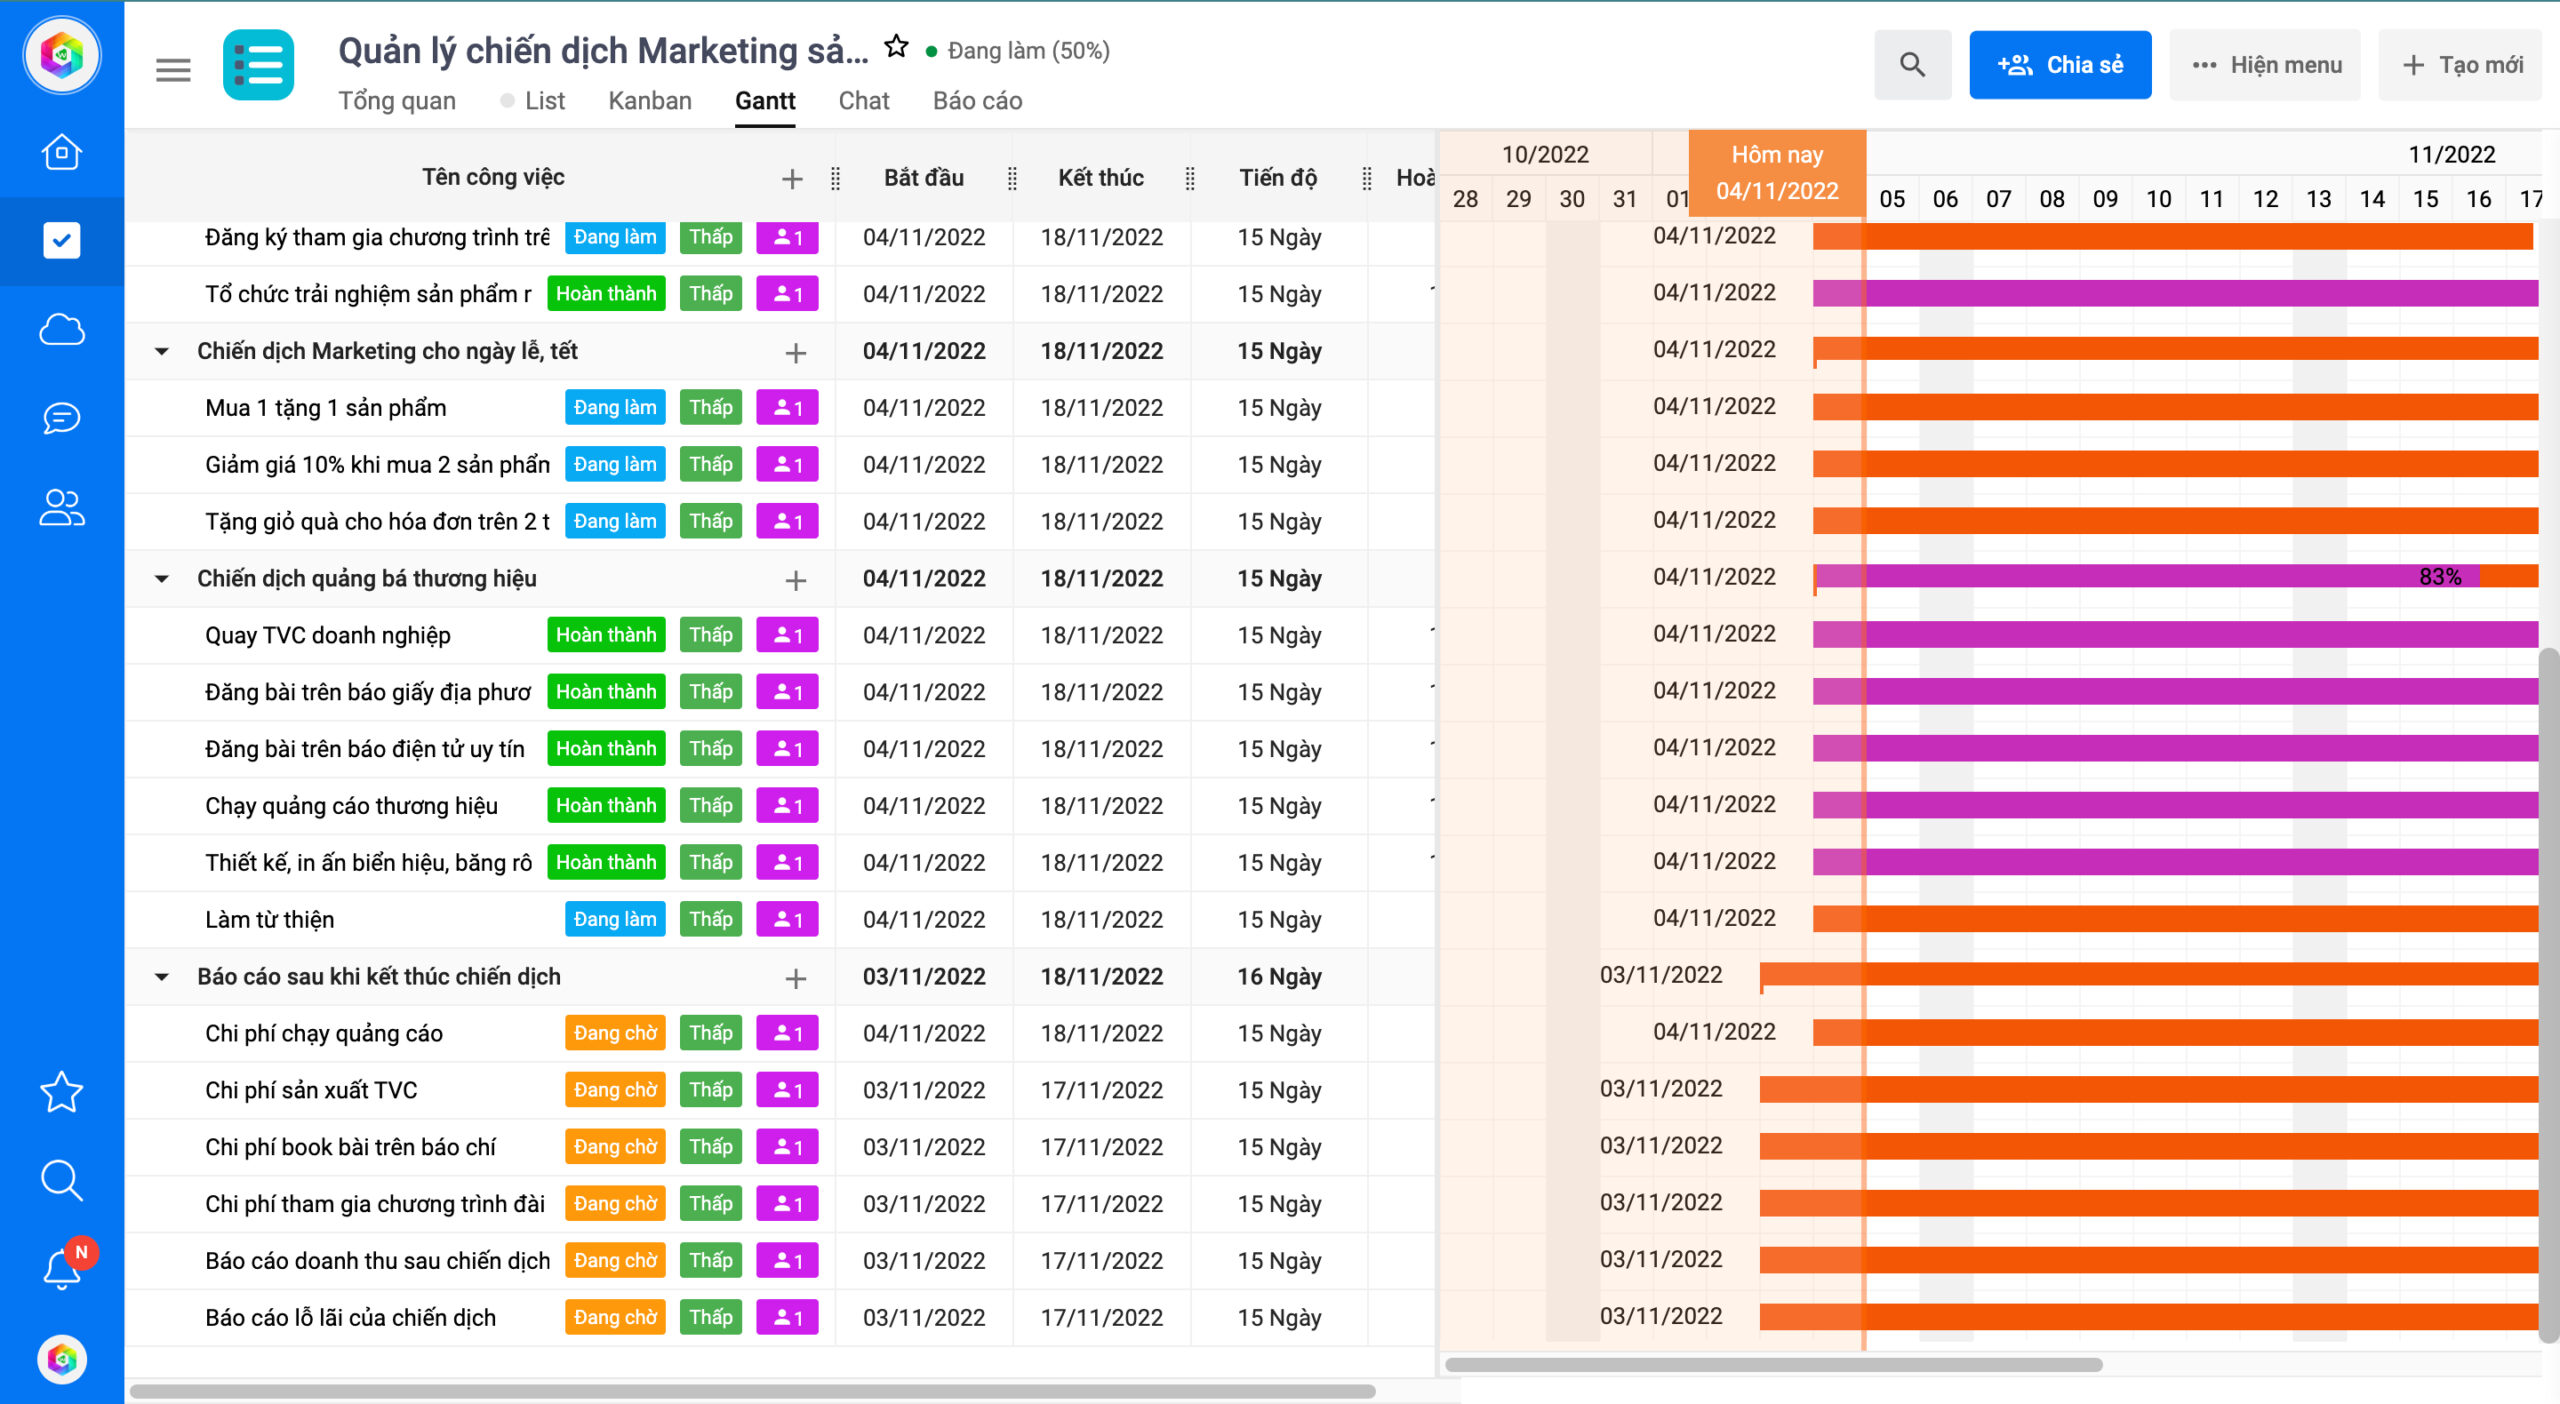Click Gantt chart horizontal scrollbar

coord(1773,1364)
